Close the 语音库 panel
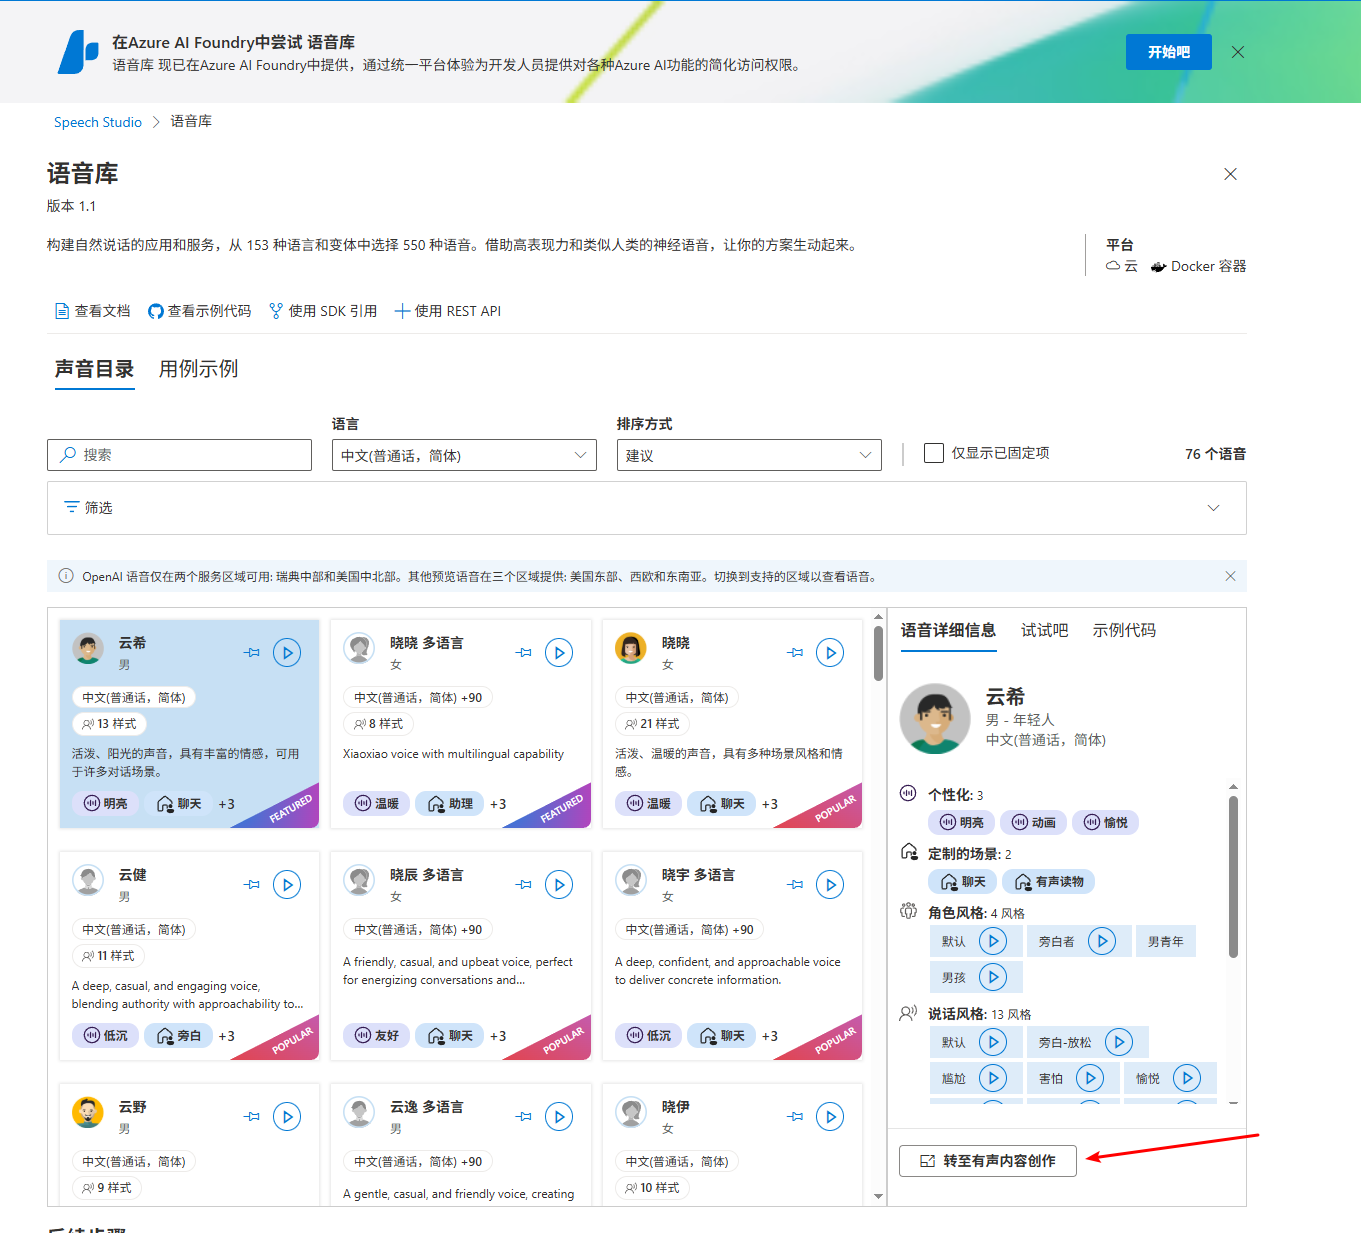The height and width of the screenshot is (1233, 1361). [1231, 174]
